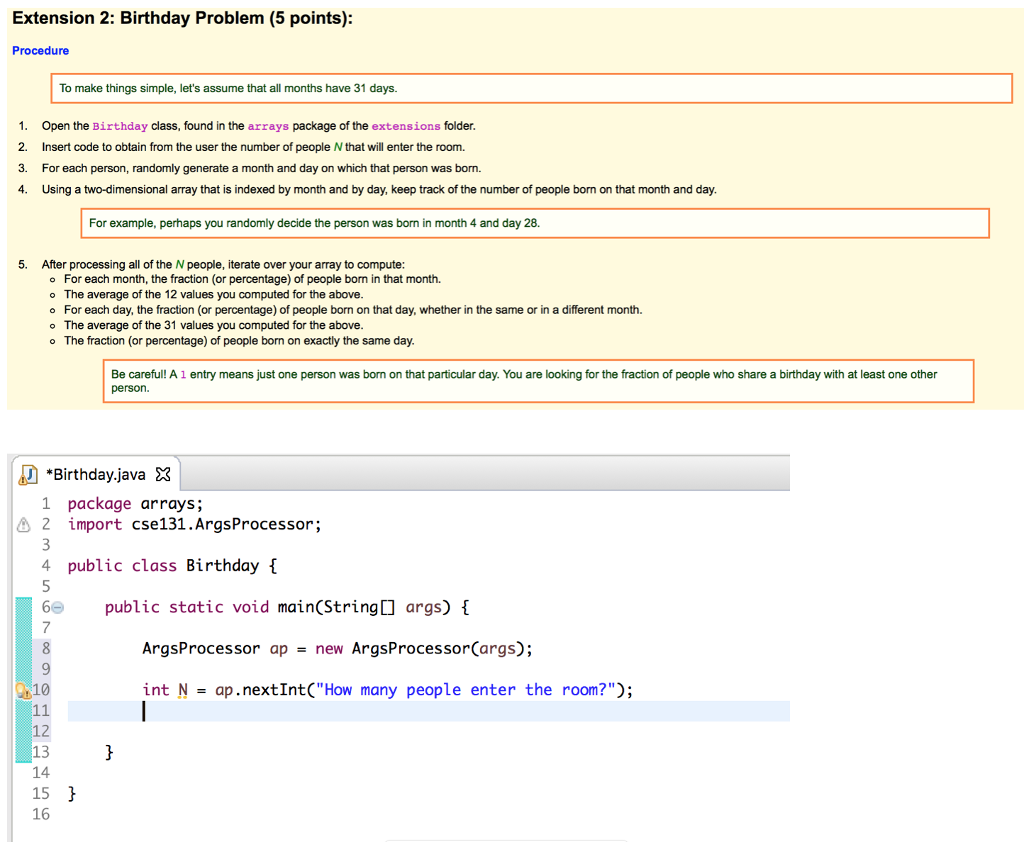Click the warning triangle beside line 2
This screenshot has height=842, width=1024.
22,523
